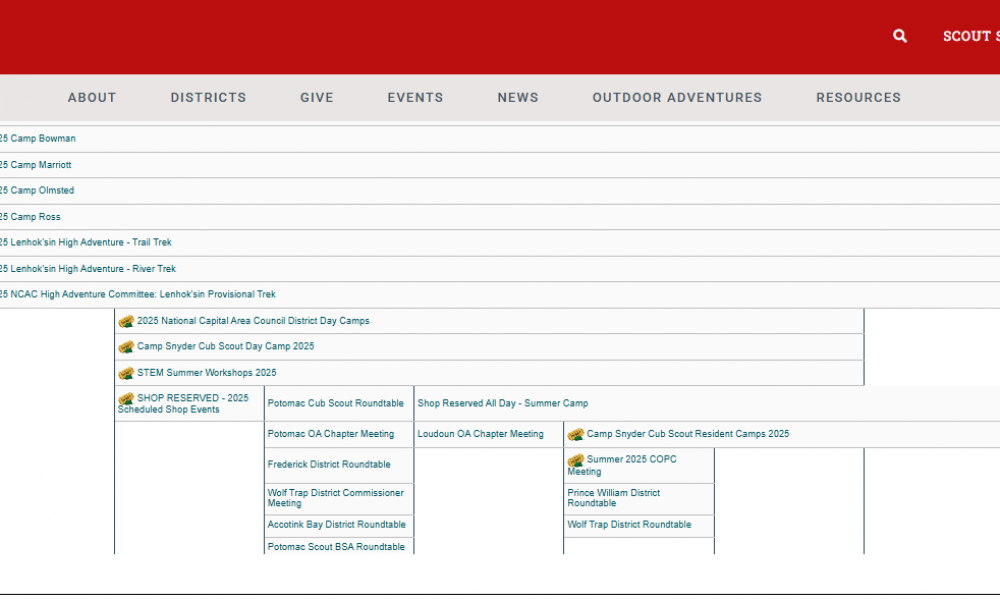The image size is (1000, 600).
Task: Open Wolf Trap District Roundtable event
Action: (x=629, y=524)
